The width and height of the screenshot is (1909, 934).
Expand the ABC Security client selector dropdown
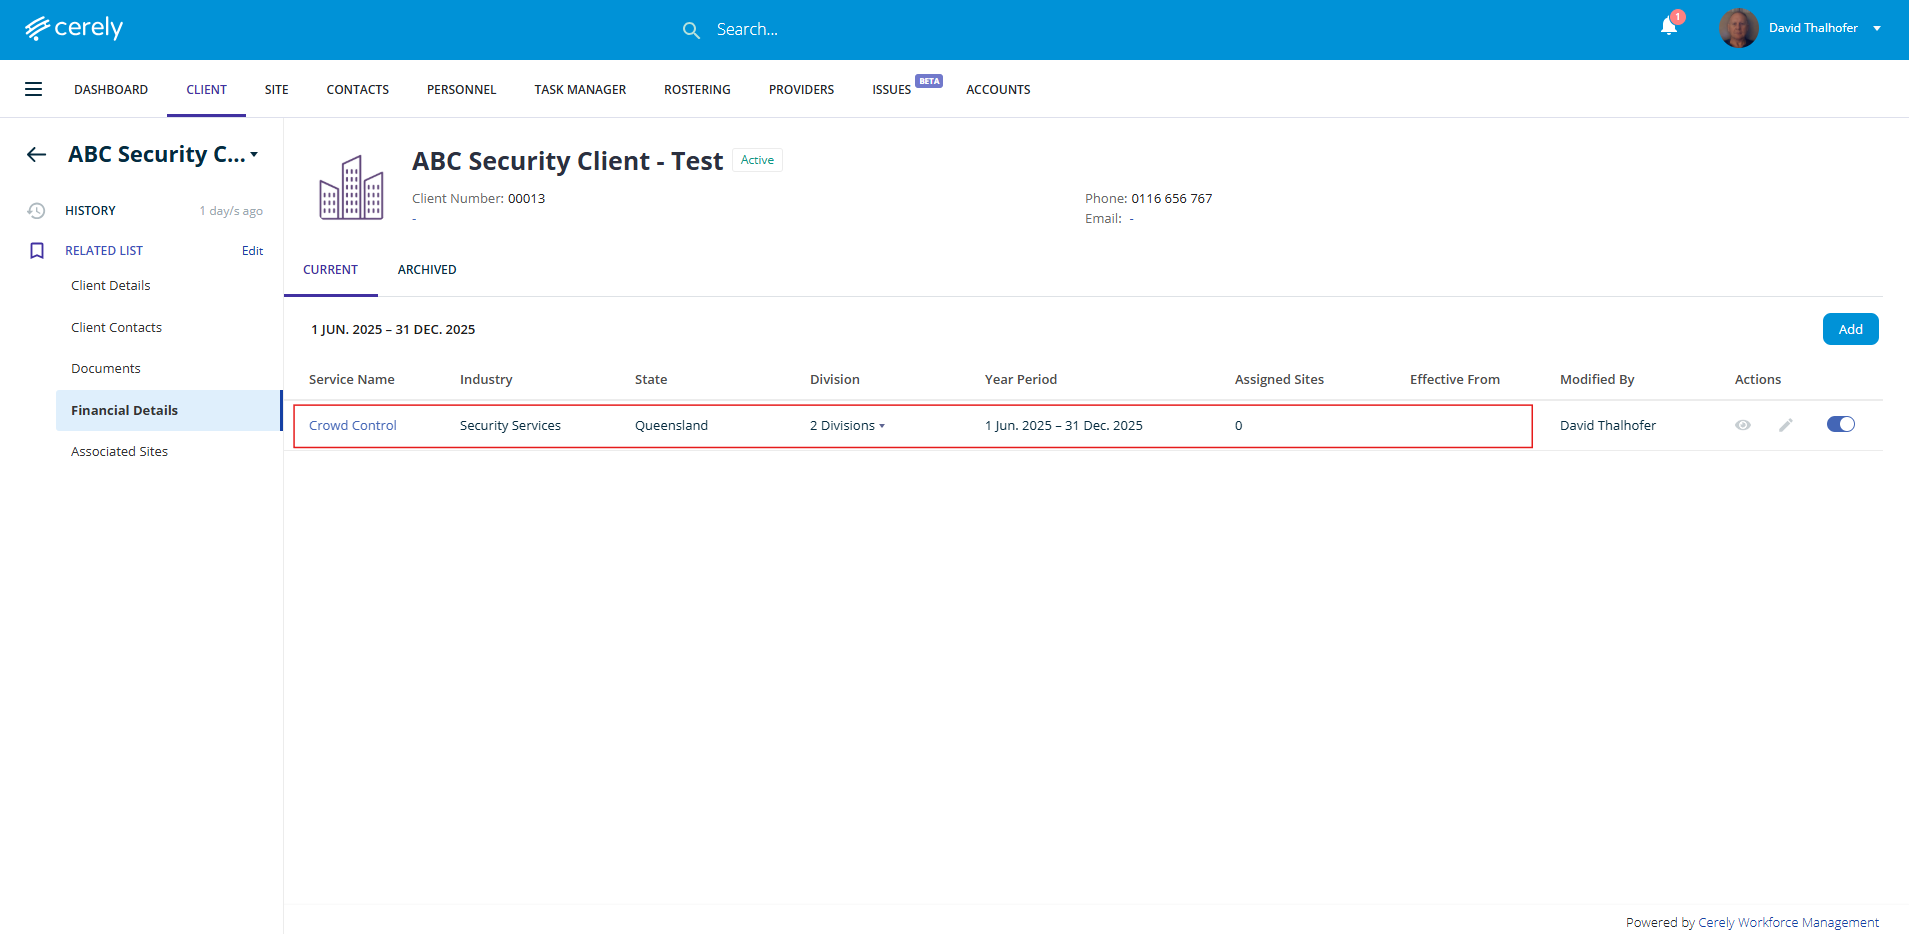click(254, 154)
